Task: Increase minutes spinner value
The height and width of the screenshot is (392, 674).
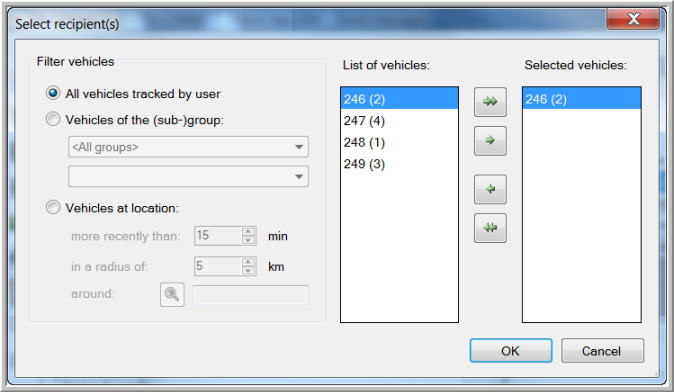Action: click(248, 231)
